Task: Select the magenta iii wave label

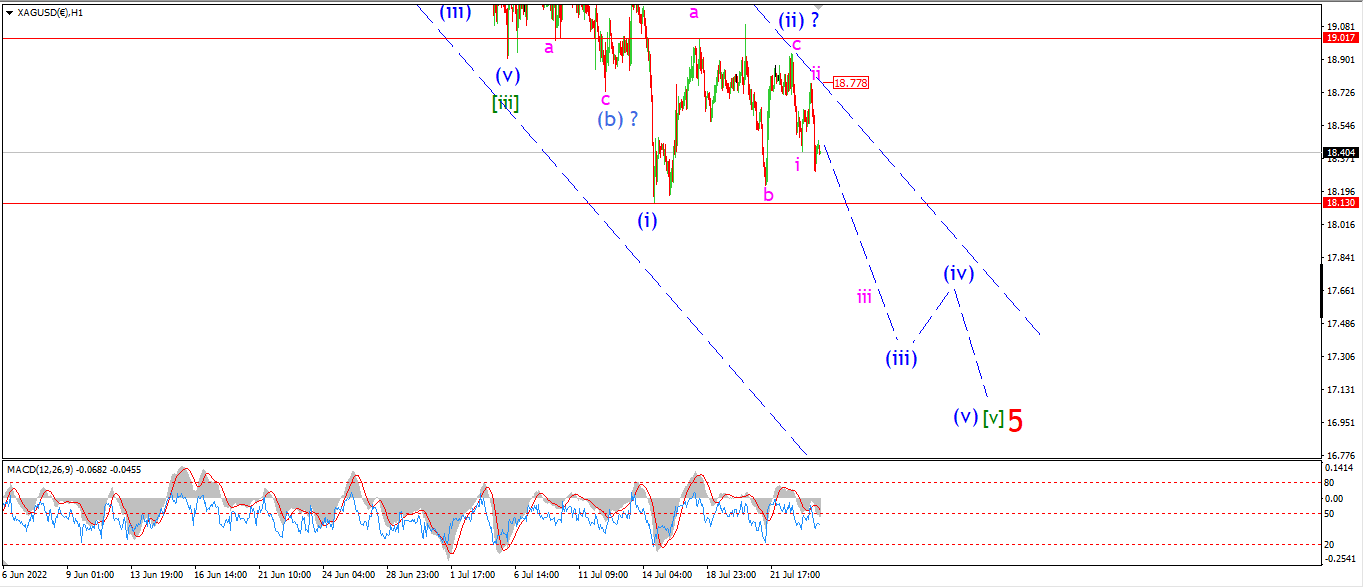Action: tap(864, 296)
